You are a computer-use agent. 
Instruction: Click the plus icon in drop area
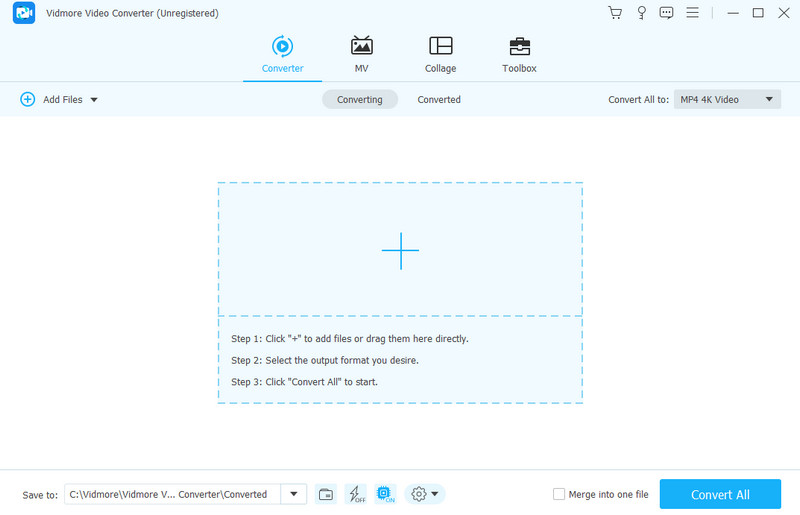point(400,250)
